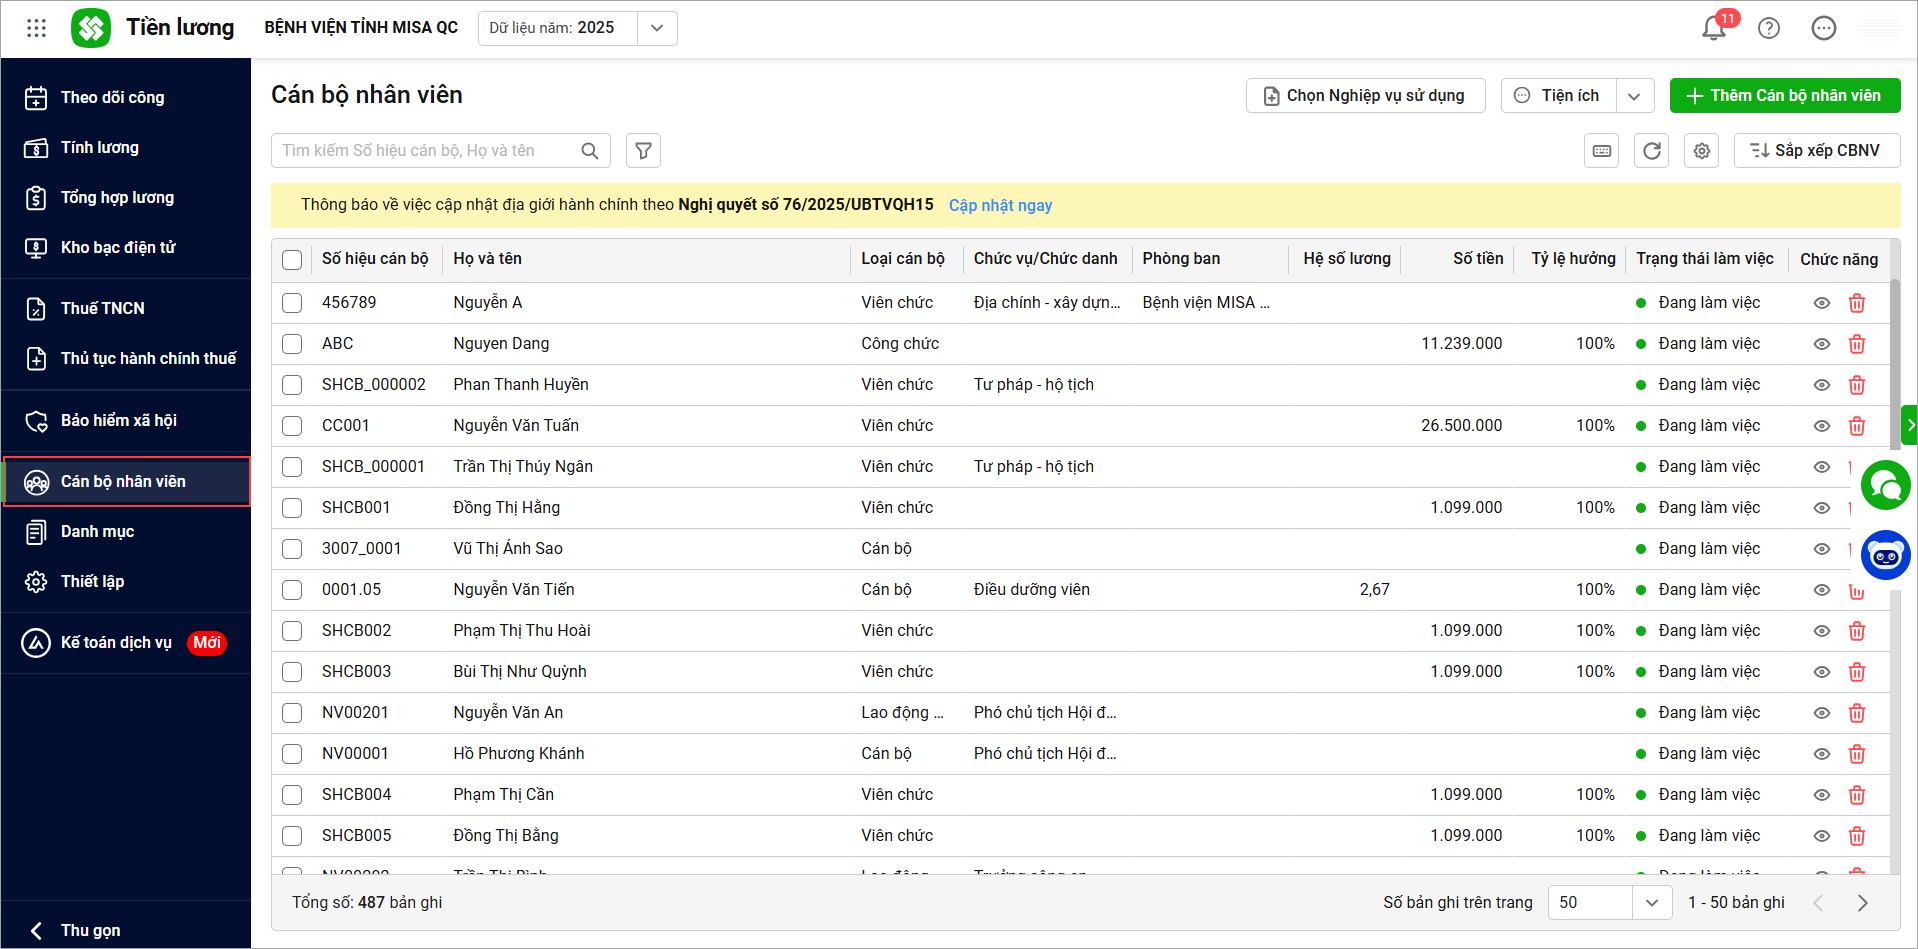Open the help question mark icon

click(x=1768, y=28)
